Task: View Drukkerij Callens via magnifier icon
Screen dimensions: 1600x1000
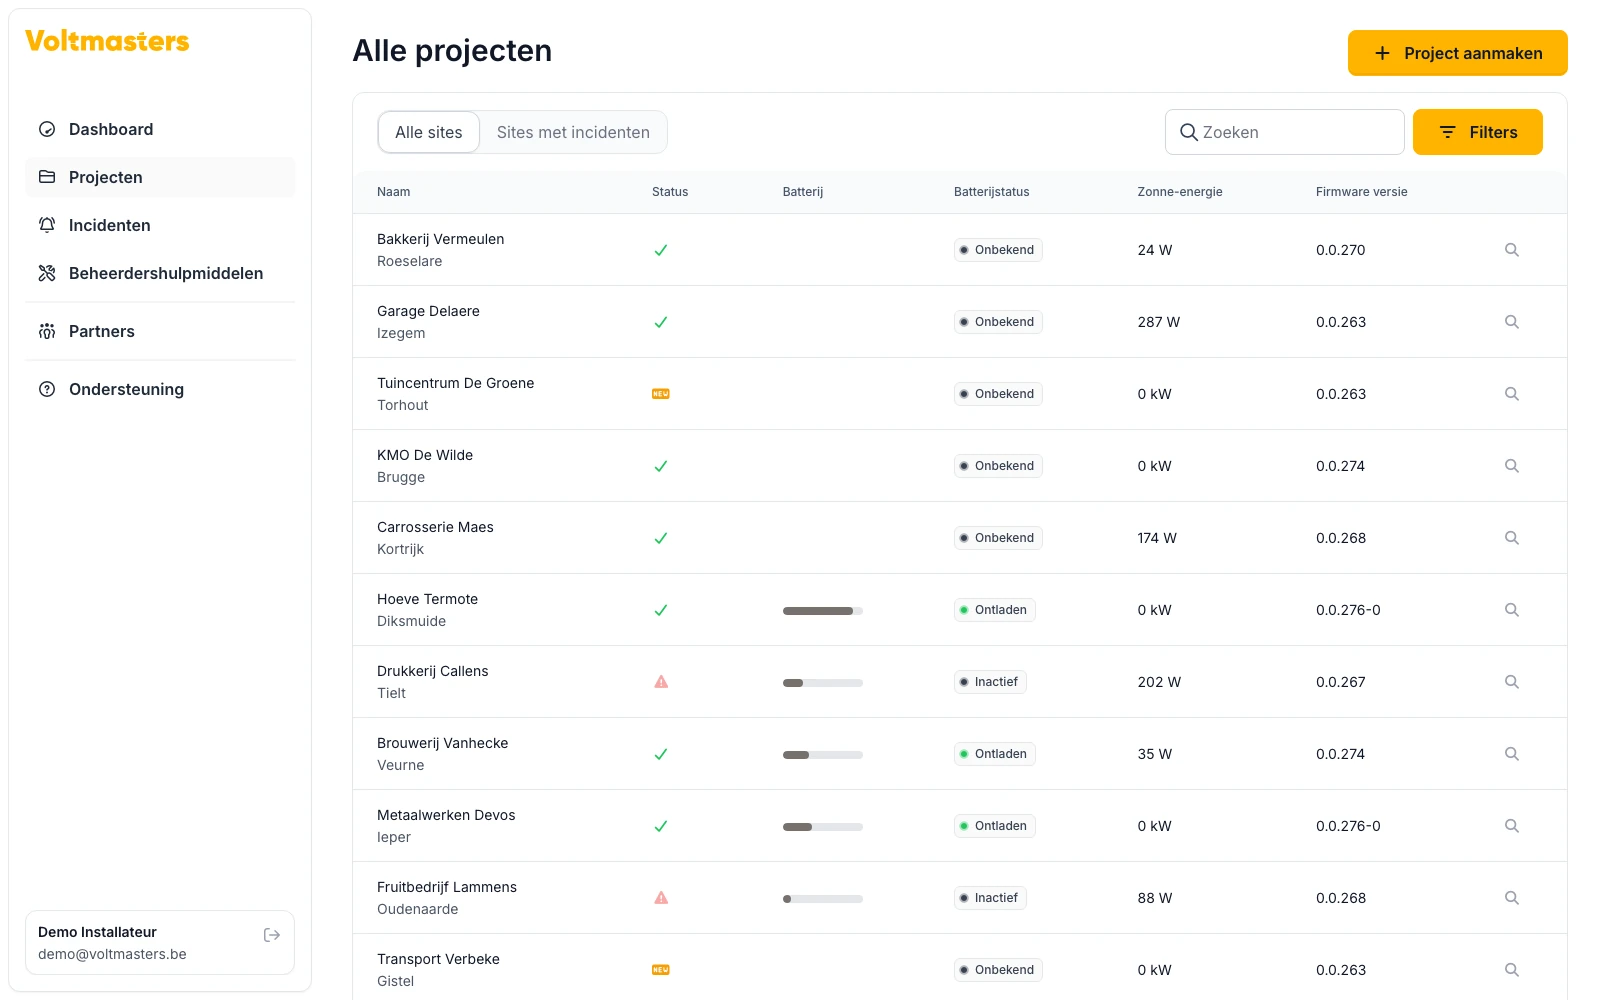Action: pyautogui.click(x=1512, y=682)
